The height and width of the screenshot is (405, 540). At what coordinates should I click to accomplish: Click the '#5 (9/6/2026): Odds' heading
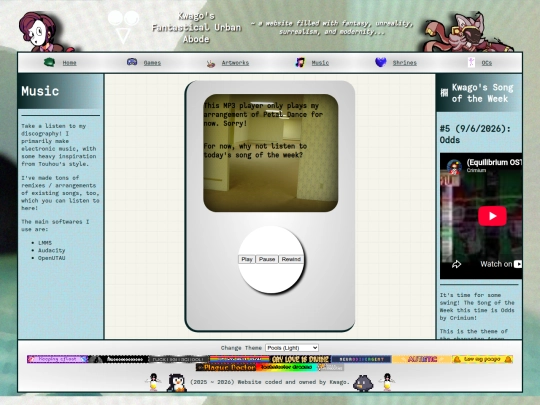point(475,134)
